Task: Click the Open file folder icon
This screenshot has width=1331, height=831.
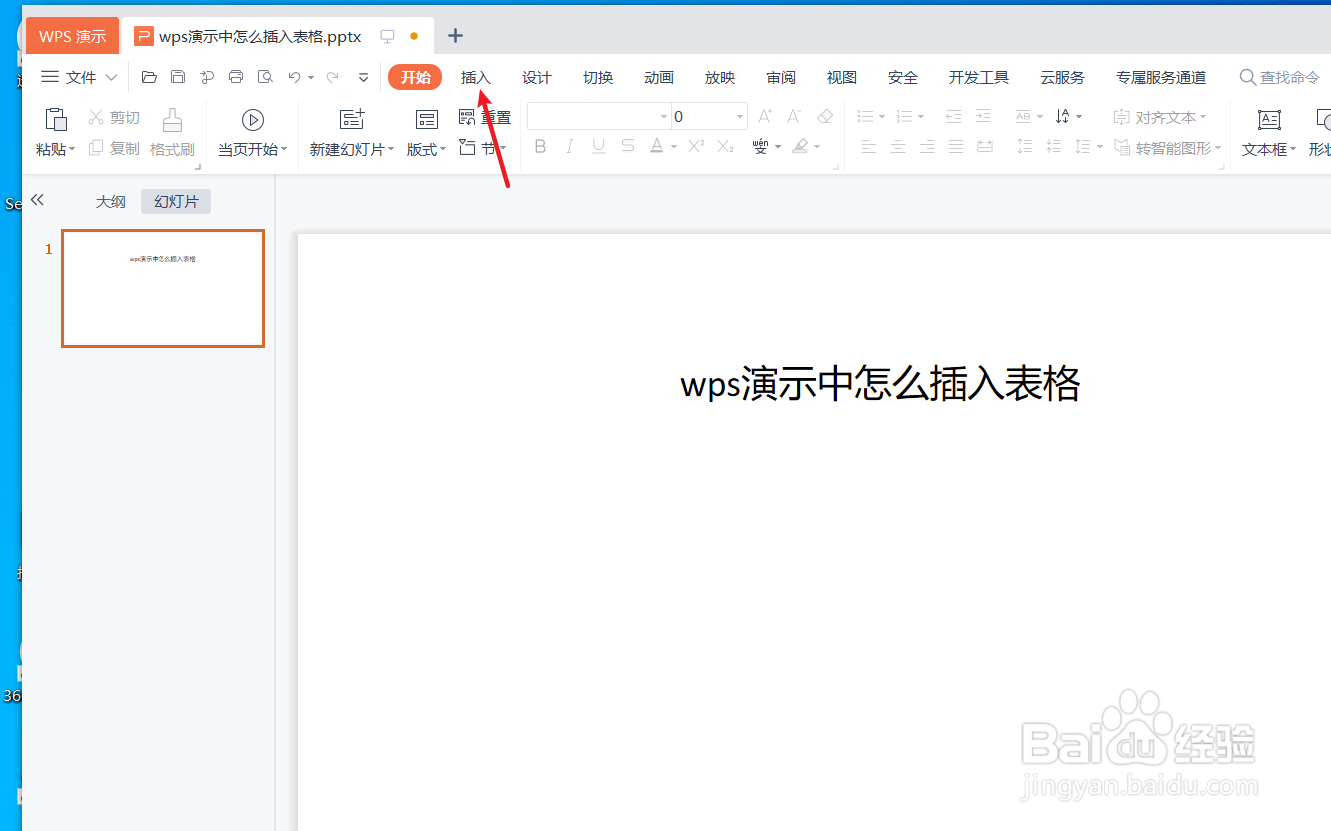Action: [x=149, y=77]
